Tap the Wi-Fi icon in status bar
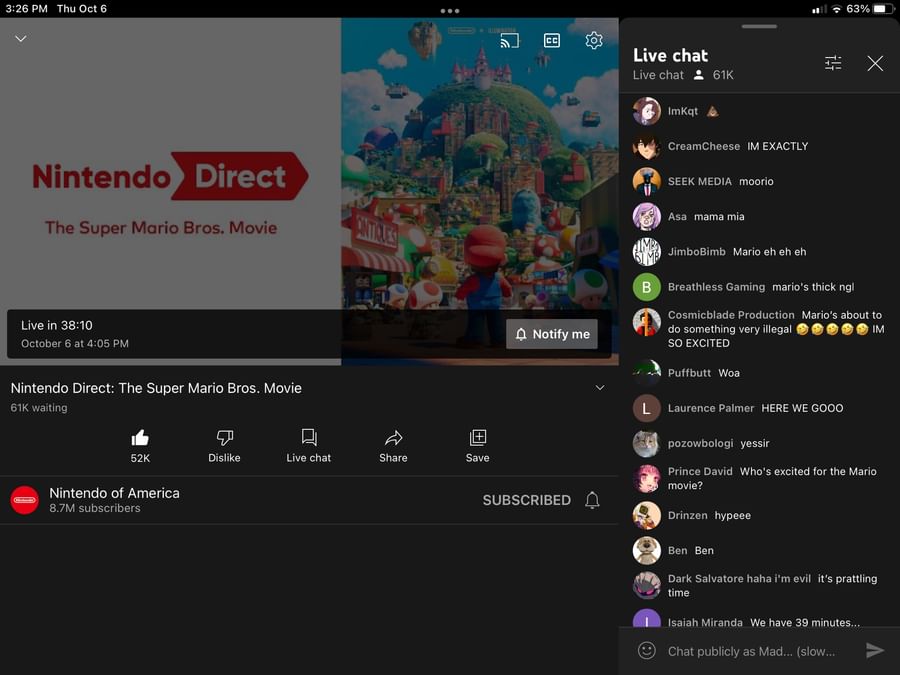Image resolution: width=900 pixels, height=675 pixels. tap(836, 9)
